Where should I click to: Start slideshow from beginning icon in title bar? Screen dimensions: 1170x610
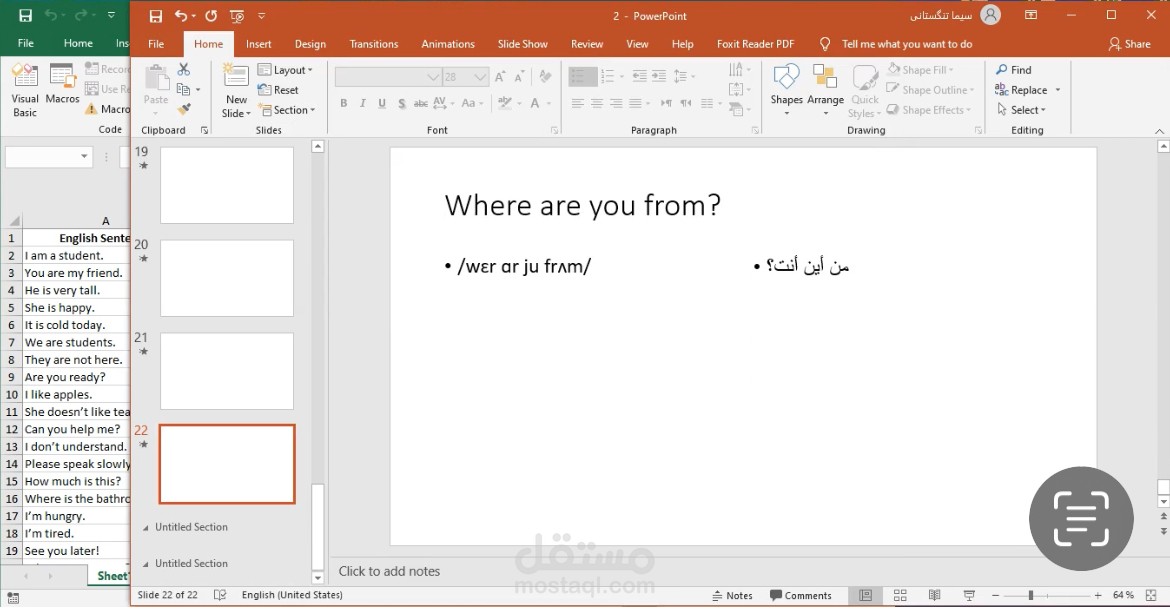click(237, 16)
